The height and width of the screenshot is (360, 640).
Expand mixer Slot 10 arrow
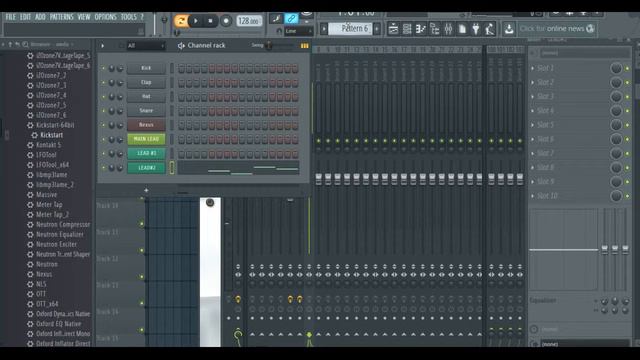coord(533,196)
